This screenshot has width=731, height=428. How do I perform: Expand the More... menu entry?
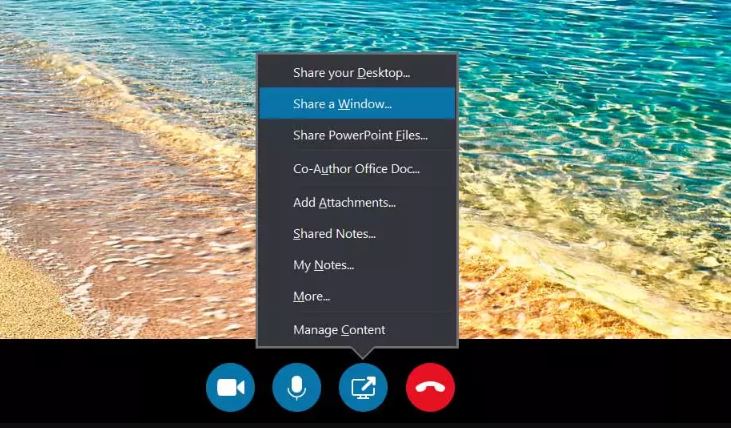[x=357, y=296]
